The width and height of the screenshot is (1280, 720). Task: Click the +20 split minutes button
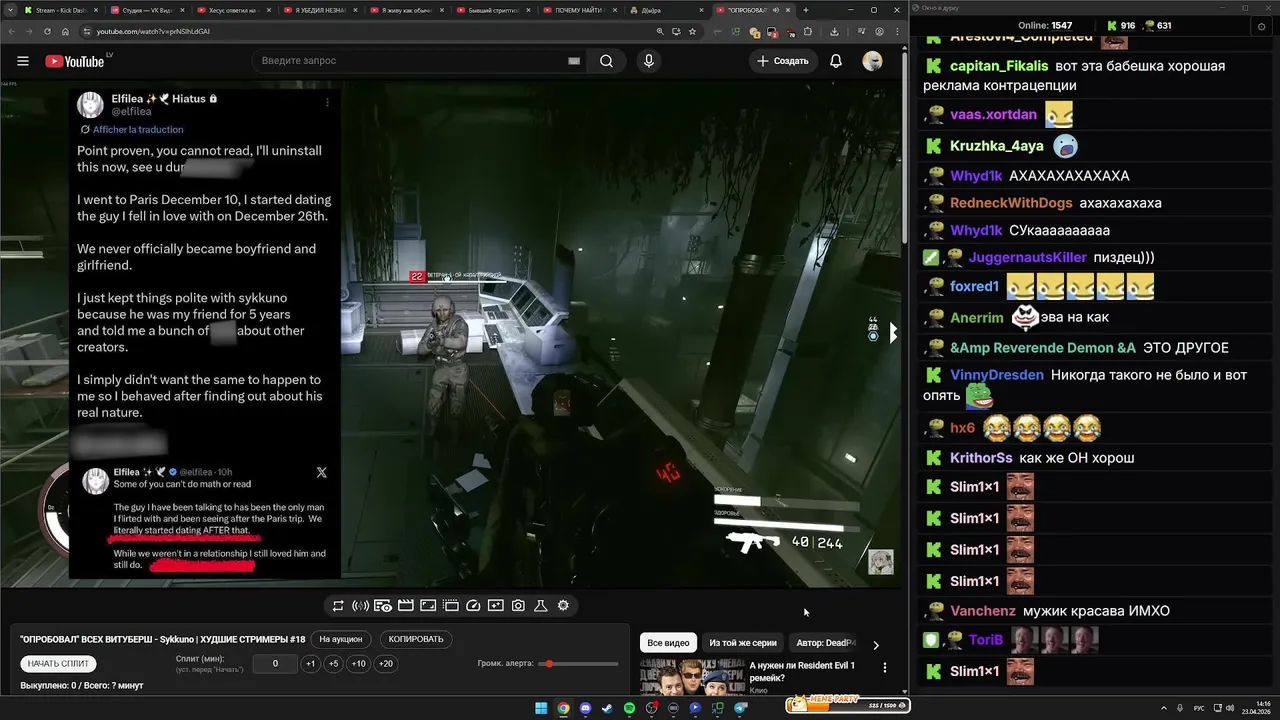(x=386, y=664)
